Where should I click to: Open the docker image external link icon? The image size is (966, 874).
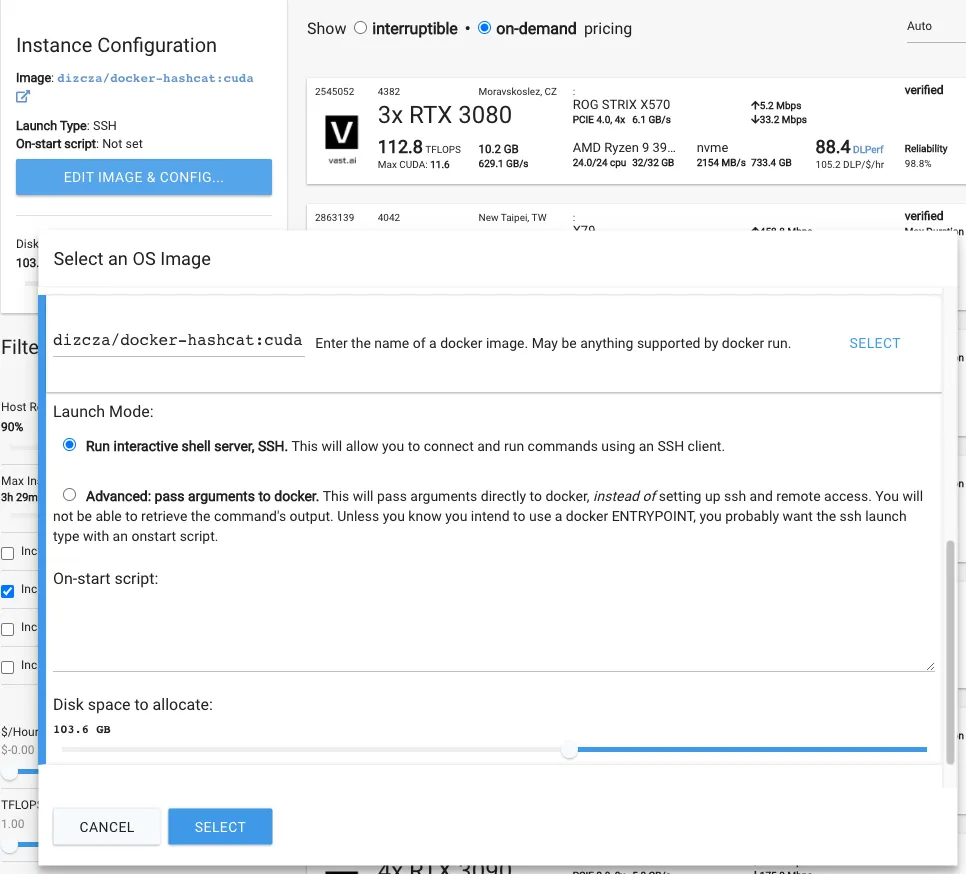23,97
